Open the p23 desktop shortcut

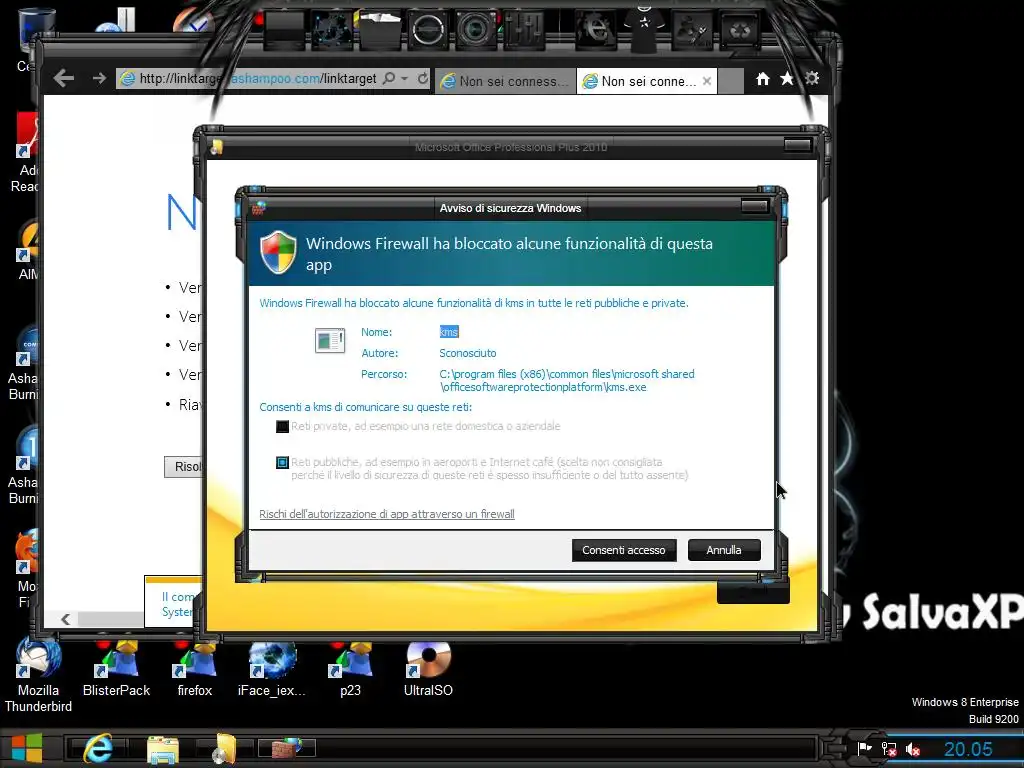coord(351,669)
